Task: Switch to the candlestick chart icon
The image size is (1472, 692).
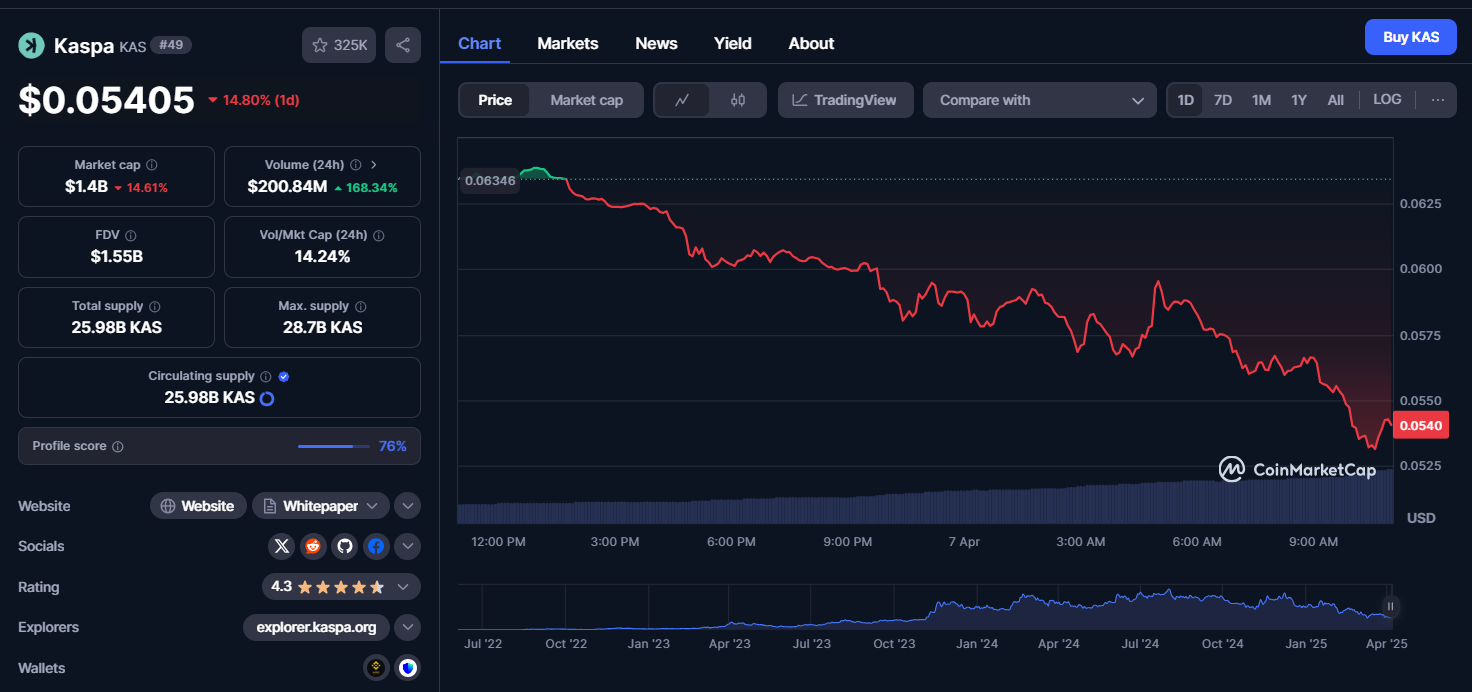Action: (738, 100)
